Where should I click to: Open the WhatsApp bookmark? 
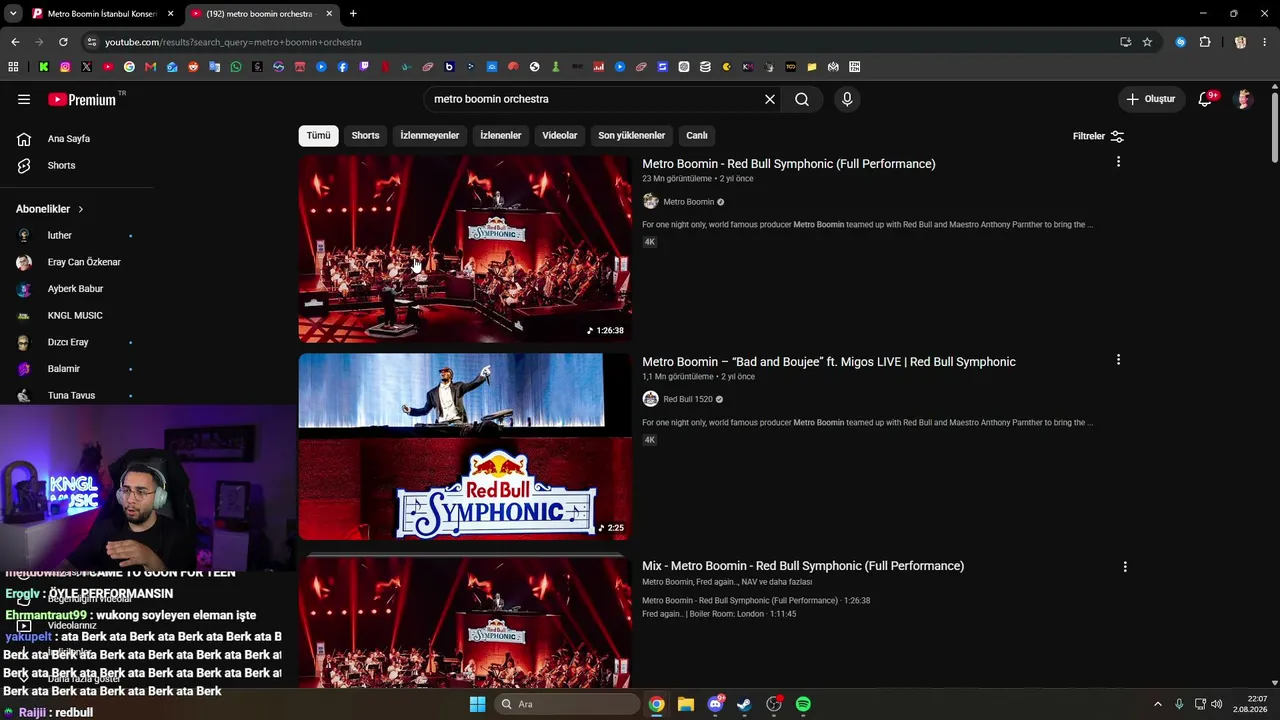point(236,67)
